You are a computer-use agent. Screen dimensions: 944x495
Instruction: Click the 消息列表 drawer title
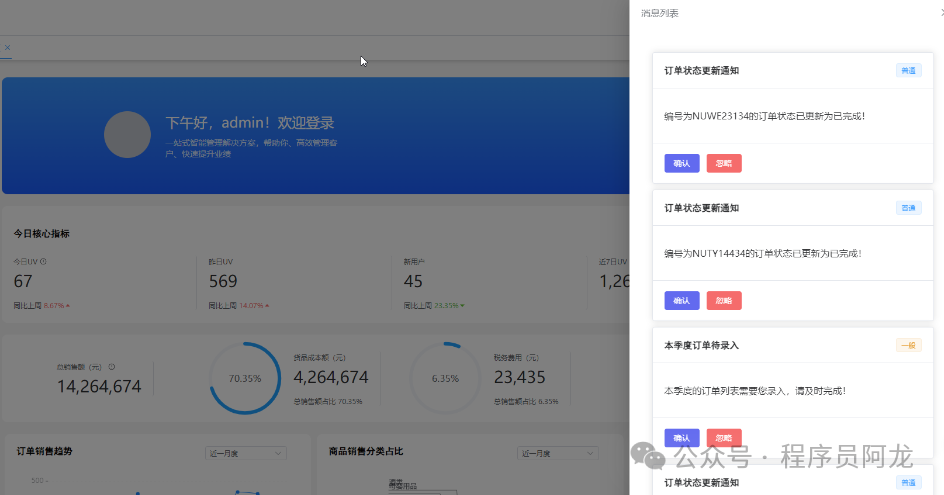[x=660, y=13]
